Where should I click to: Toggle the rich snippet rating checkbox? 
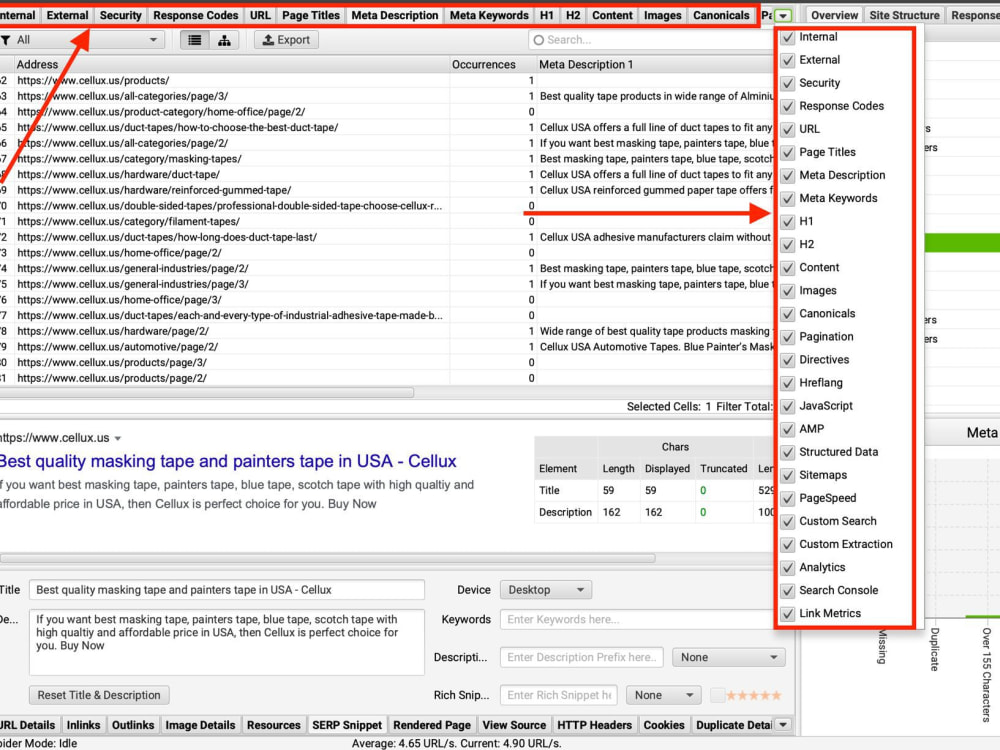(x=717, y=695)
